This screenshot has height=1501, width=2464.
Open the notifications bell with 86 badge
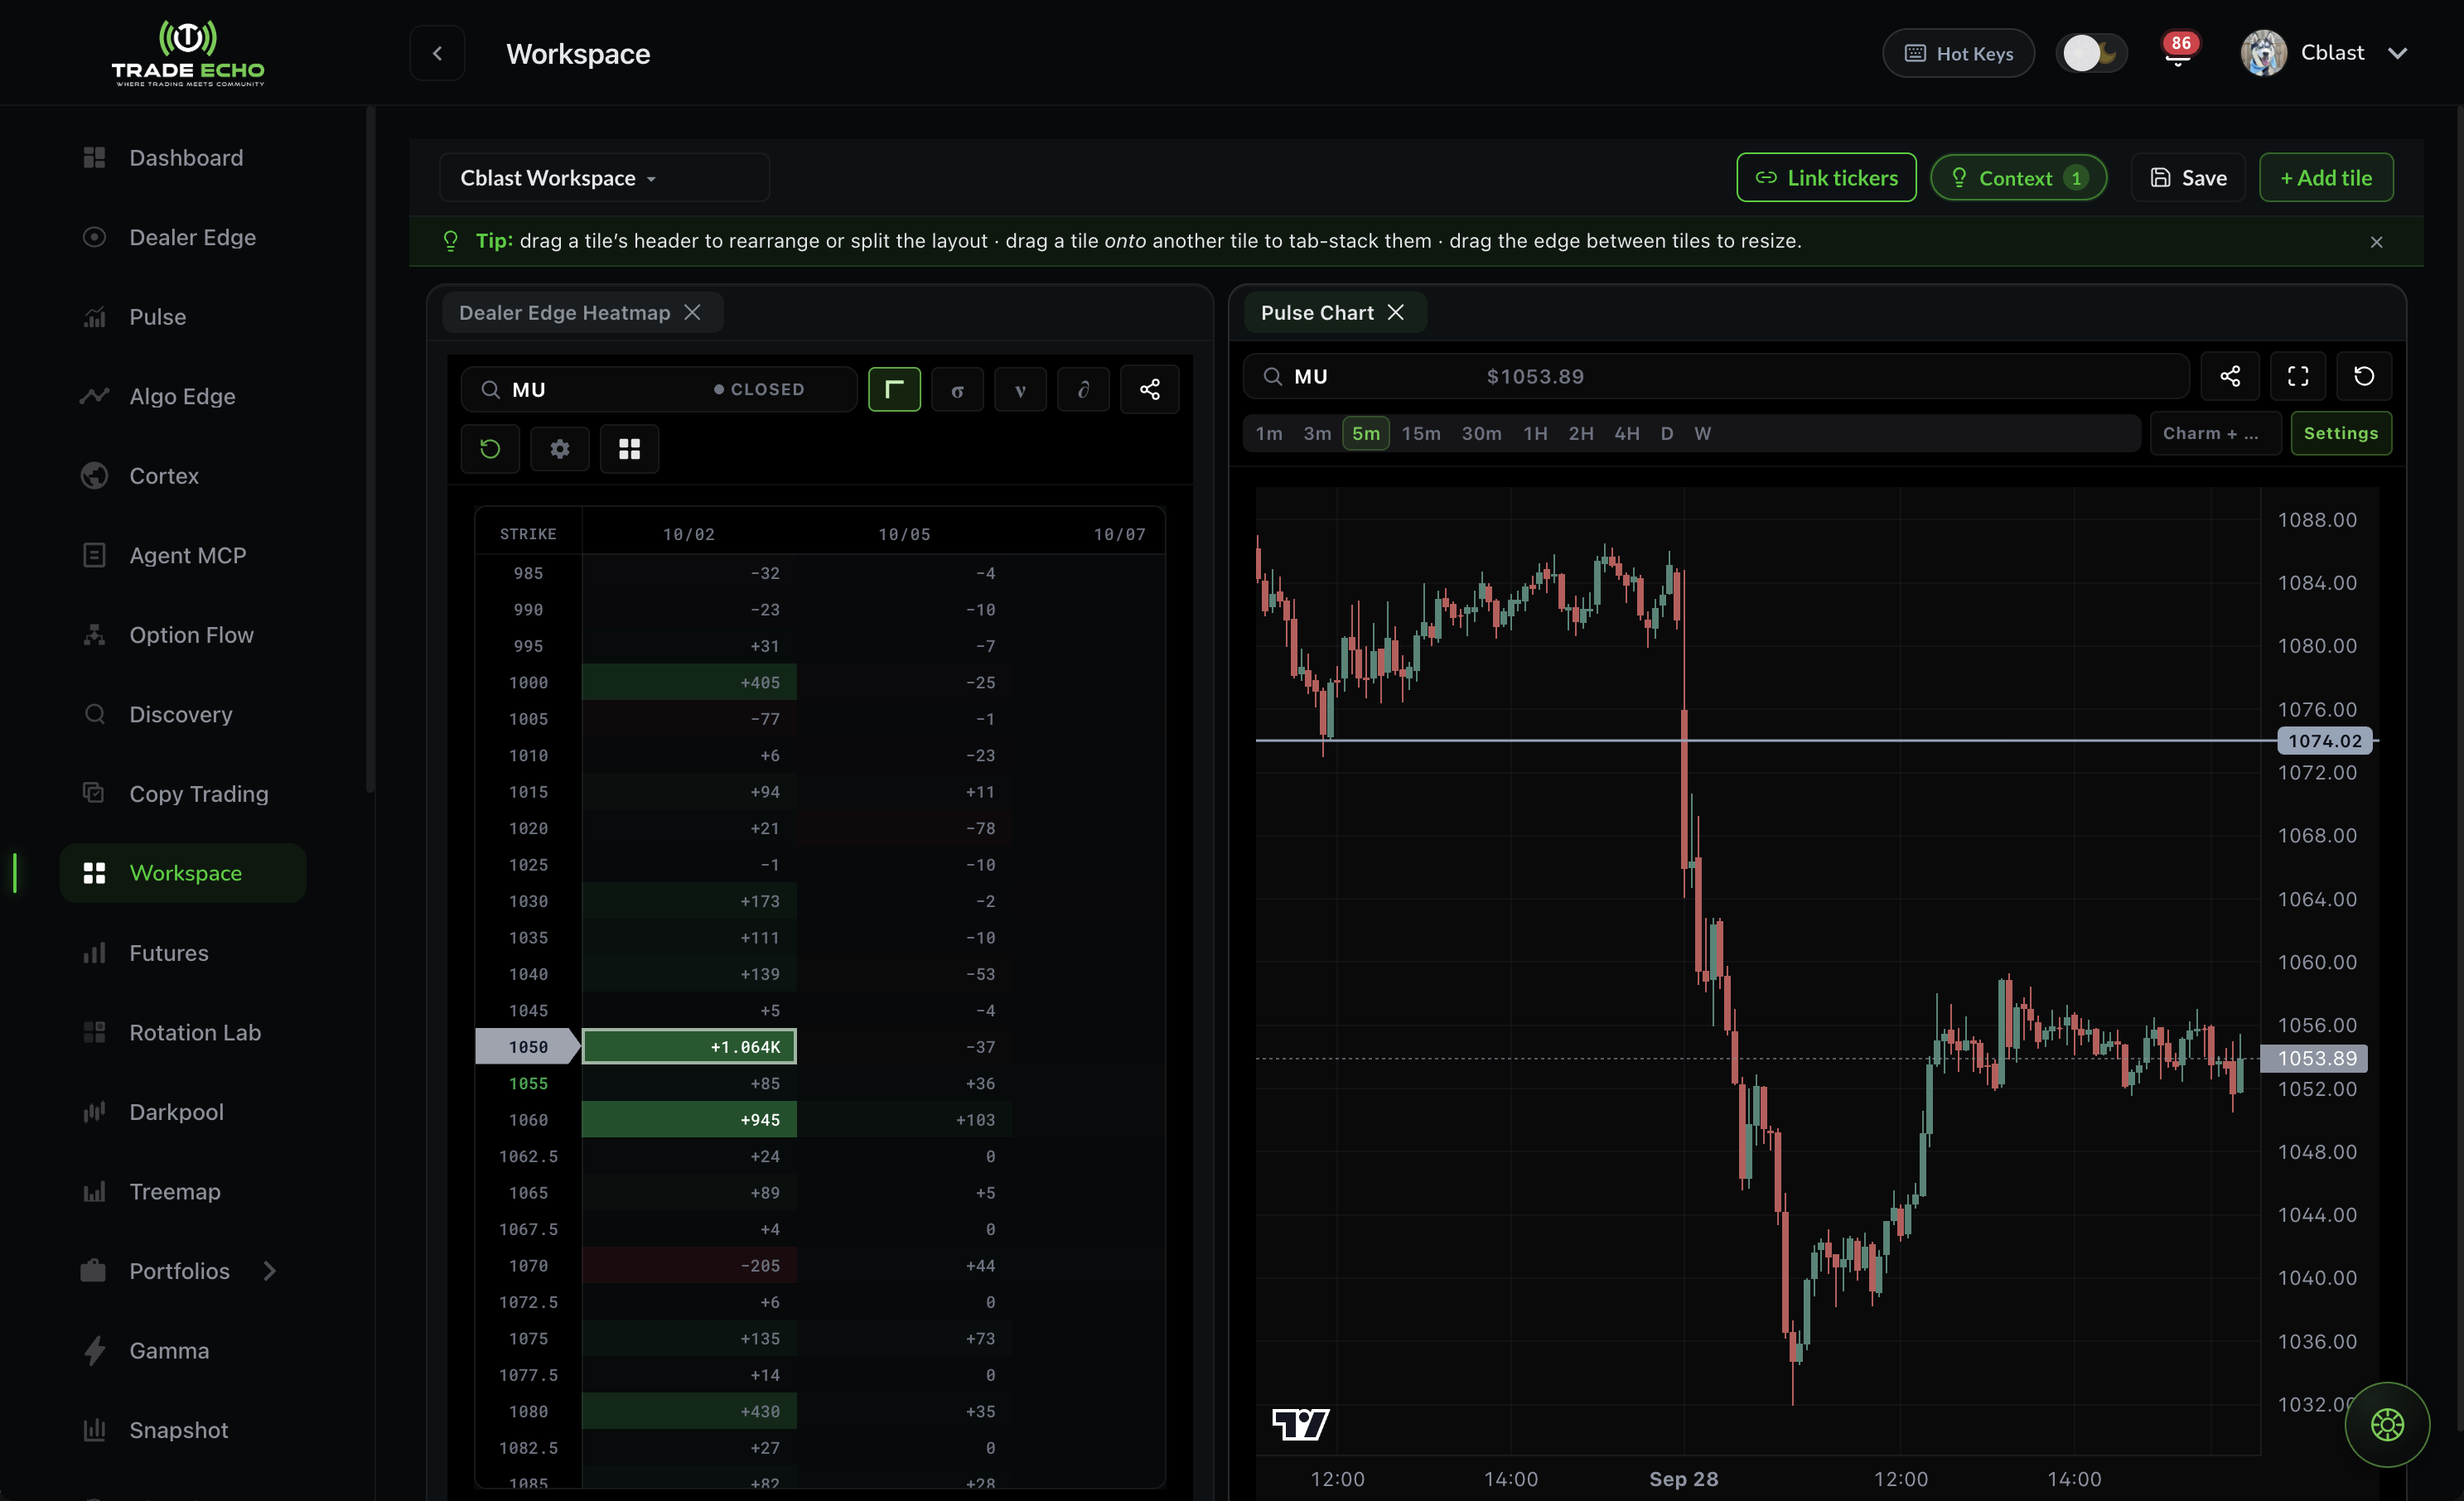click(2178, 53)
